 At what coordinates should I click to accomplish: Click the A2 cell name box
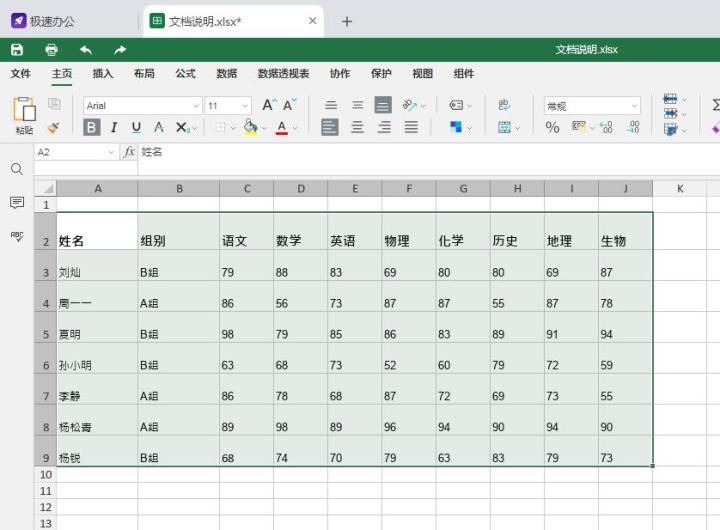(x=76, y=152)
